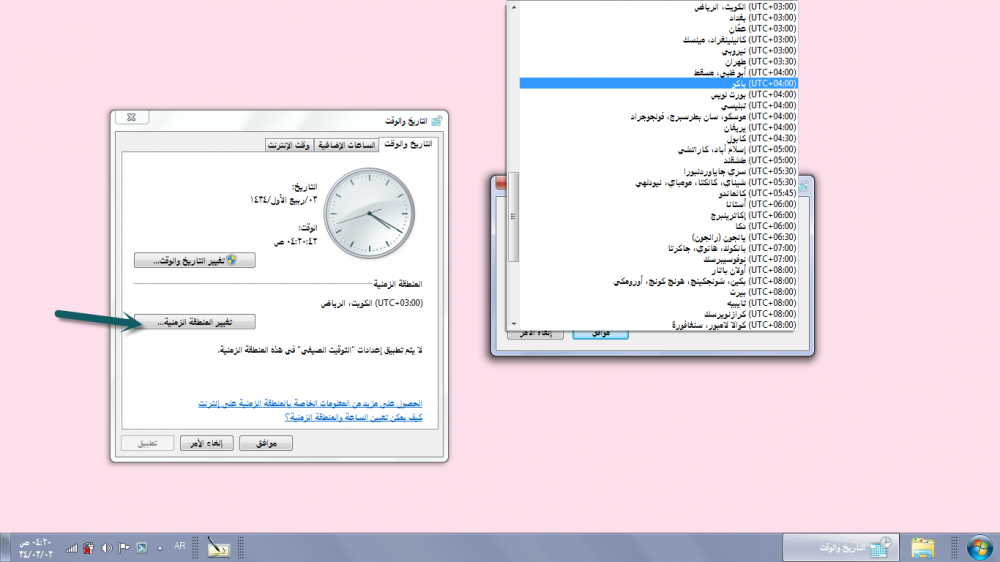Open the tablet input panel pen icon
The image size is (1000, 562).
click(218, 547)
